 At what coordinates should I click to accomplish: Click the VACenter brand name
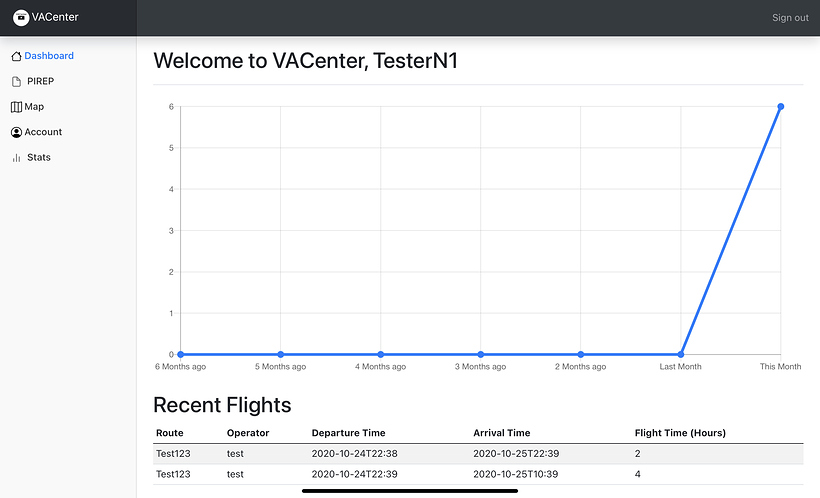click(56, 17)
